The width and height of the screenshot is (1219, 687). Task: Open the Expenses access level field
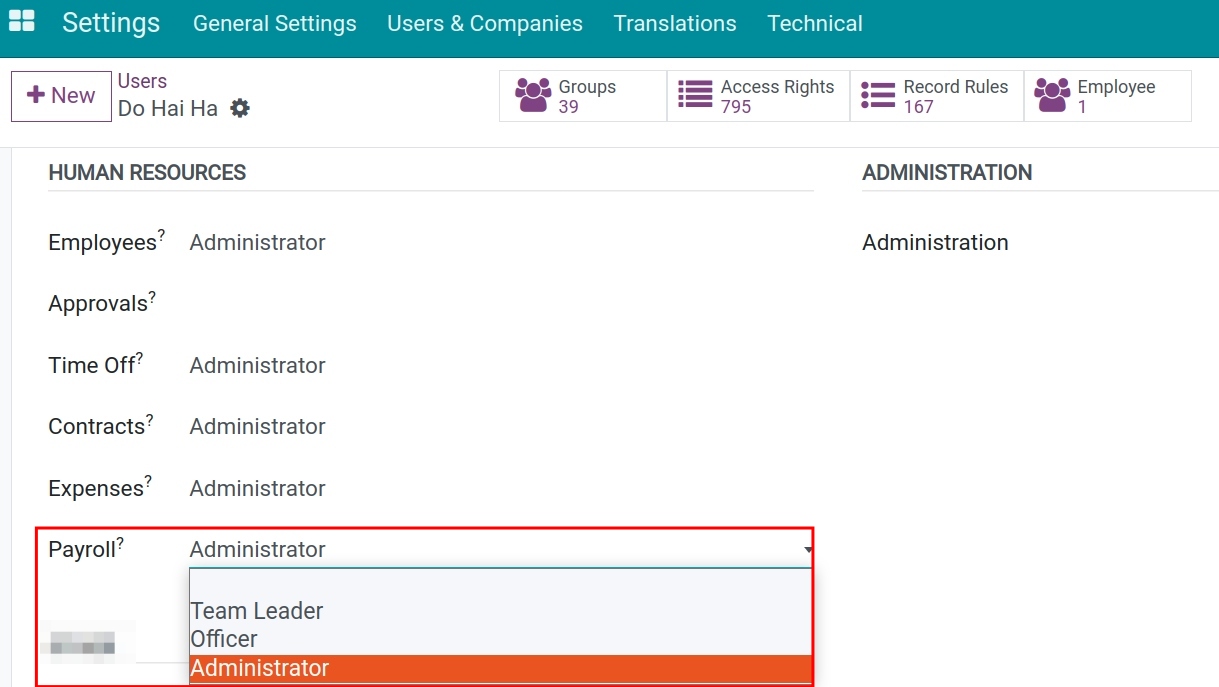pyautogui.click(x=500, y=489)
